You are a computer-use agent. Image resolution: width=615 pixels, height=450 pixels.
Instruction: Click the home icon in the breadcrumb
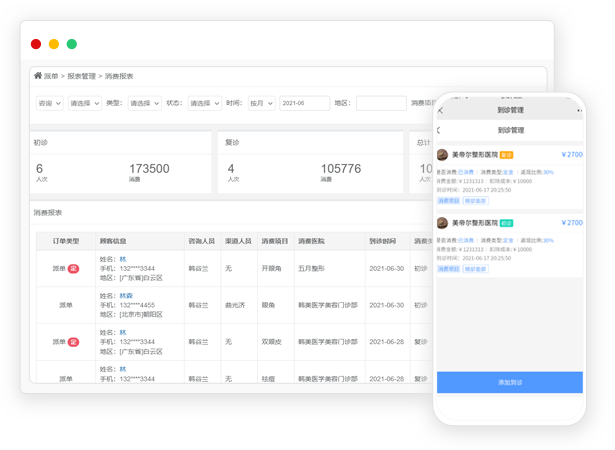[x=38, y=76]
